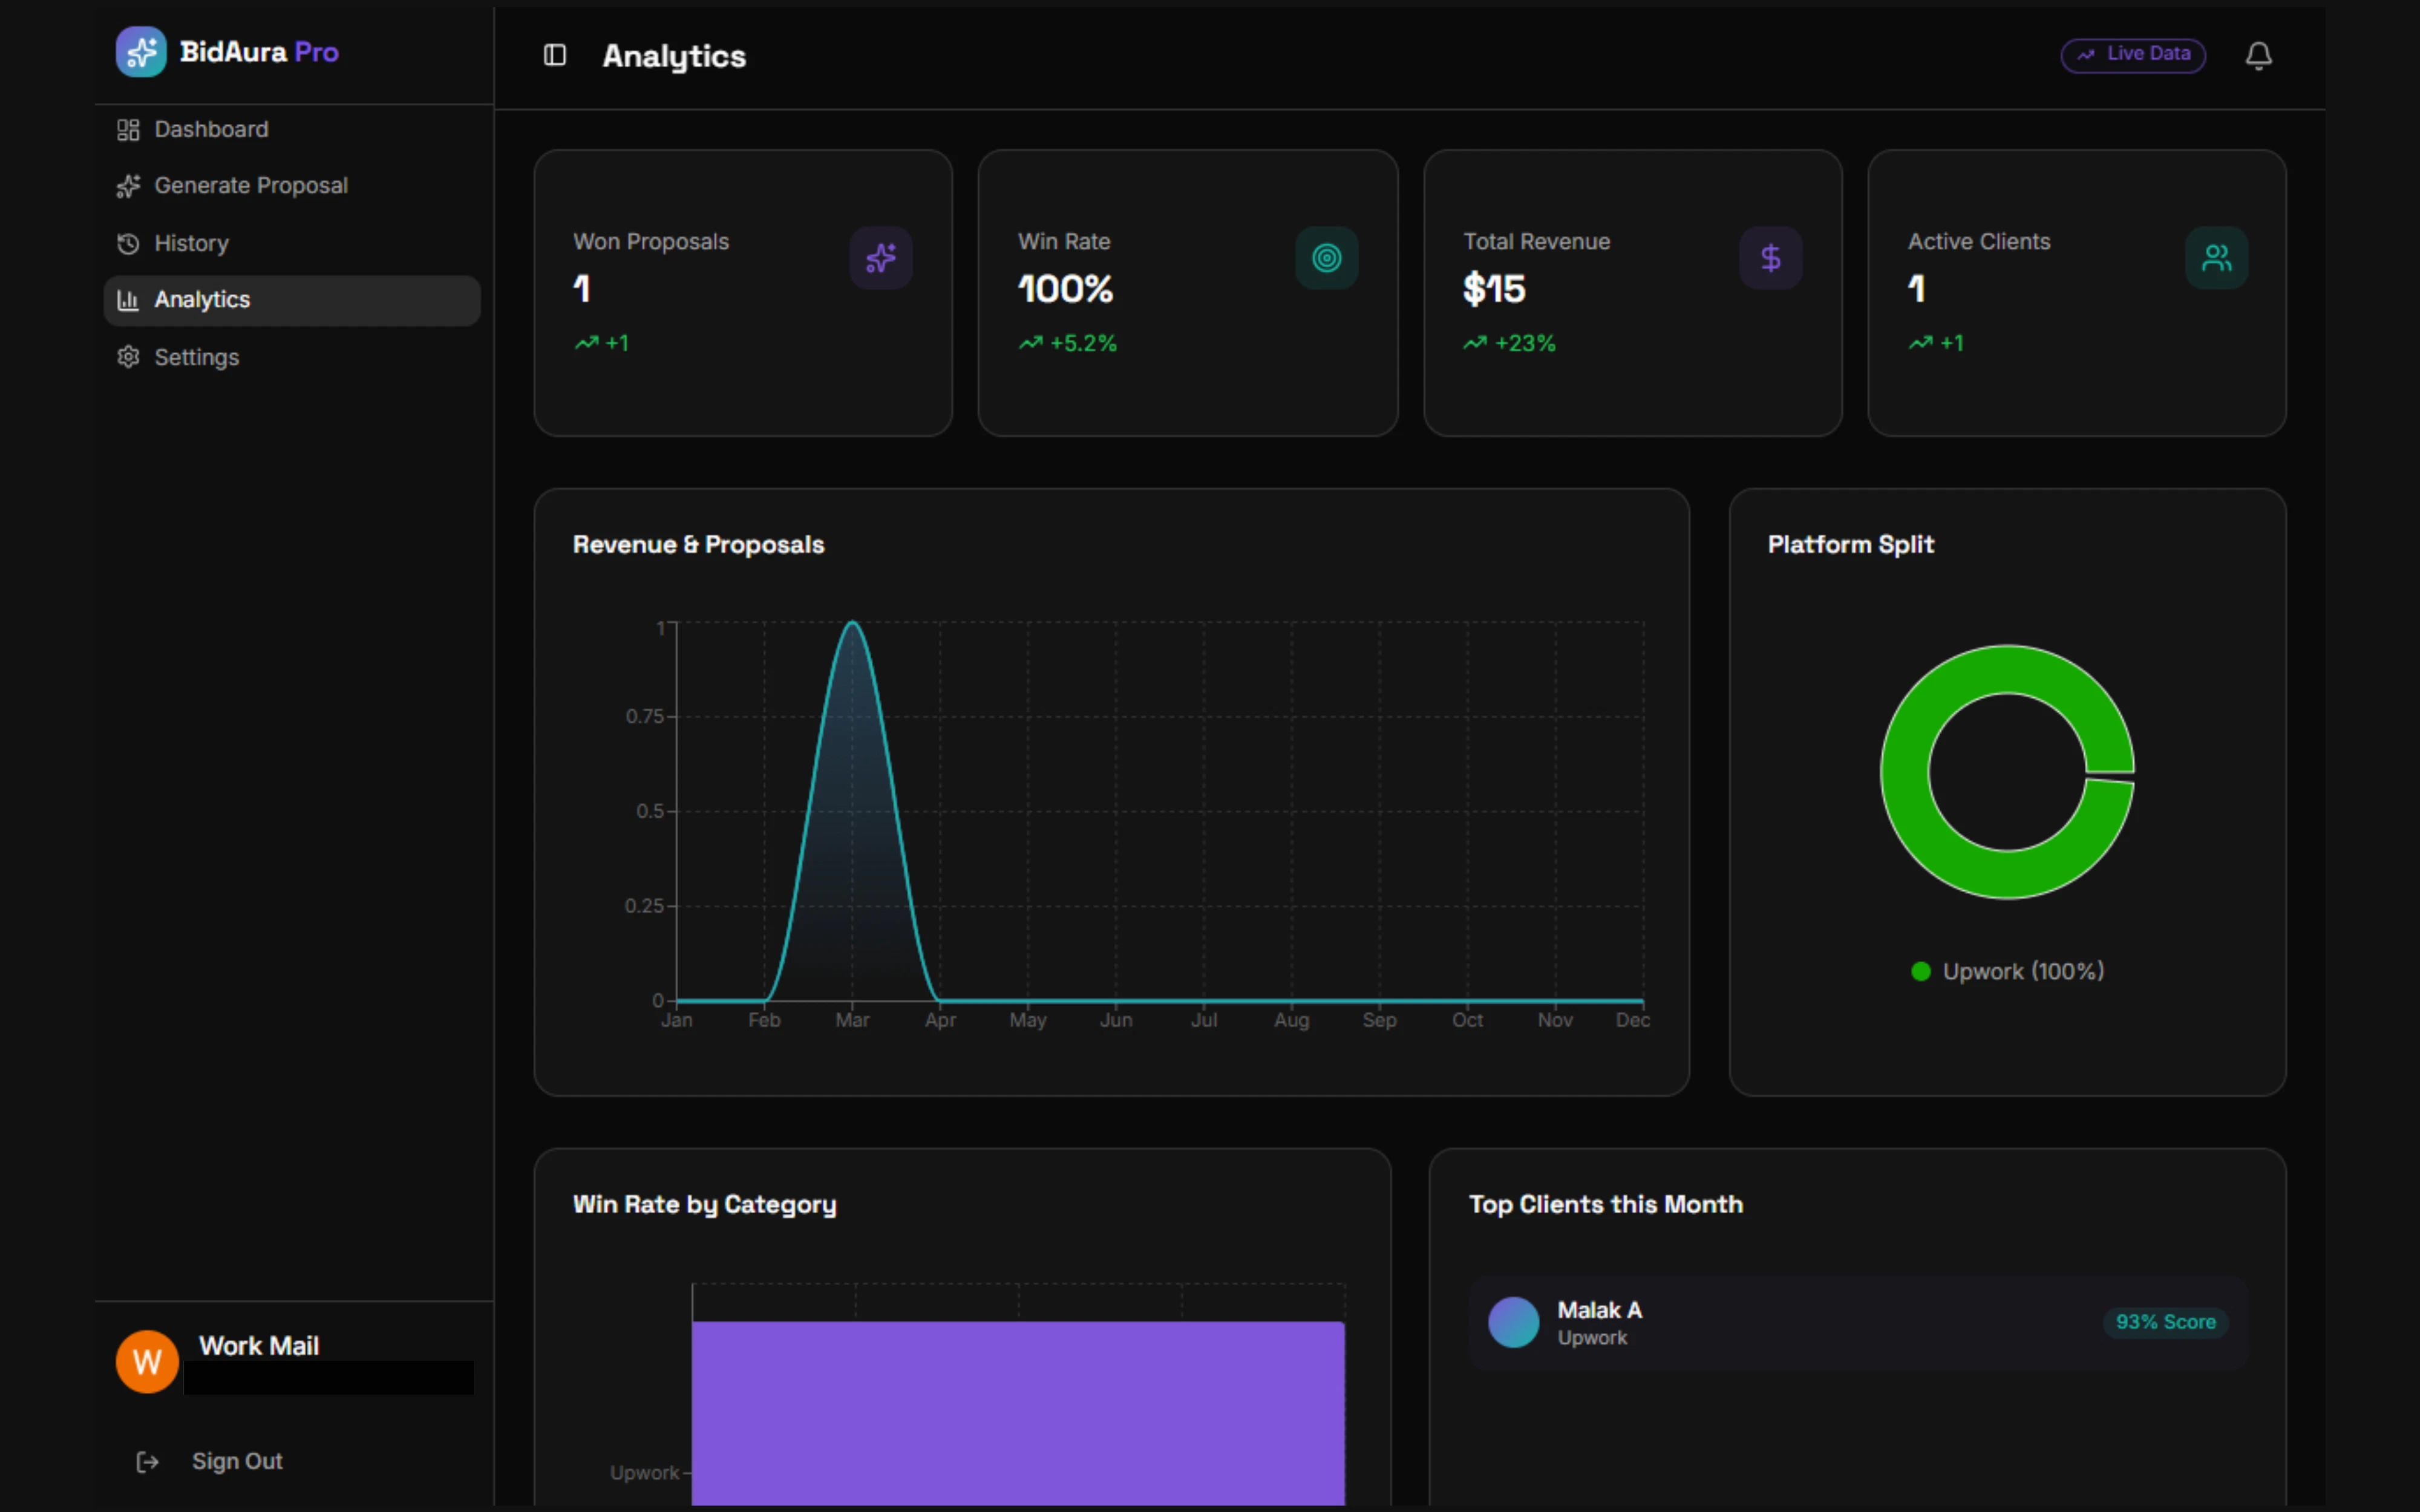Click the green donut chart ring
The width and height of the screenshot is (2420, 1512).
coord(1906,772)
